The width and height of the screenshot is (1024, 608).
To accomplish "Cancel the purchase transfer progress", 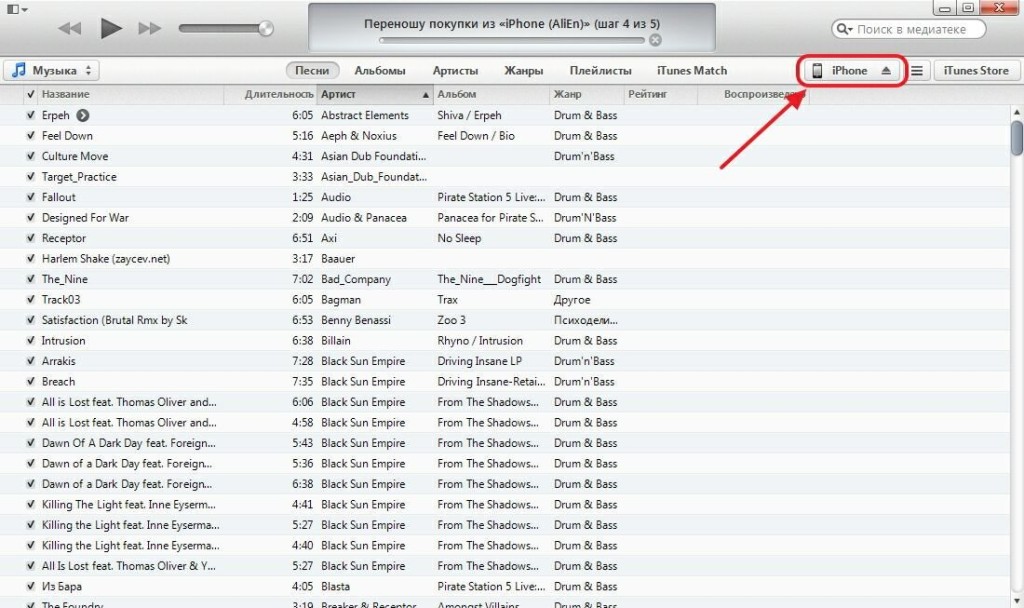I will coord(655,40).
